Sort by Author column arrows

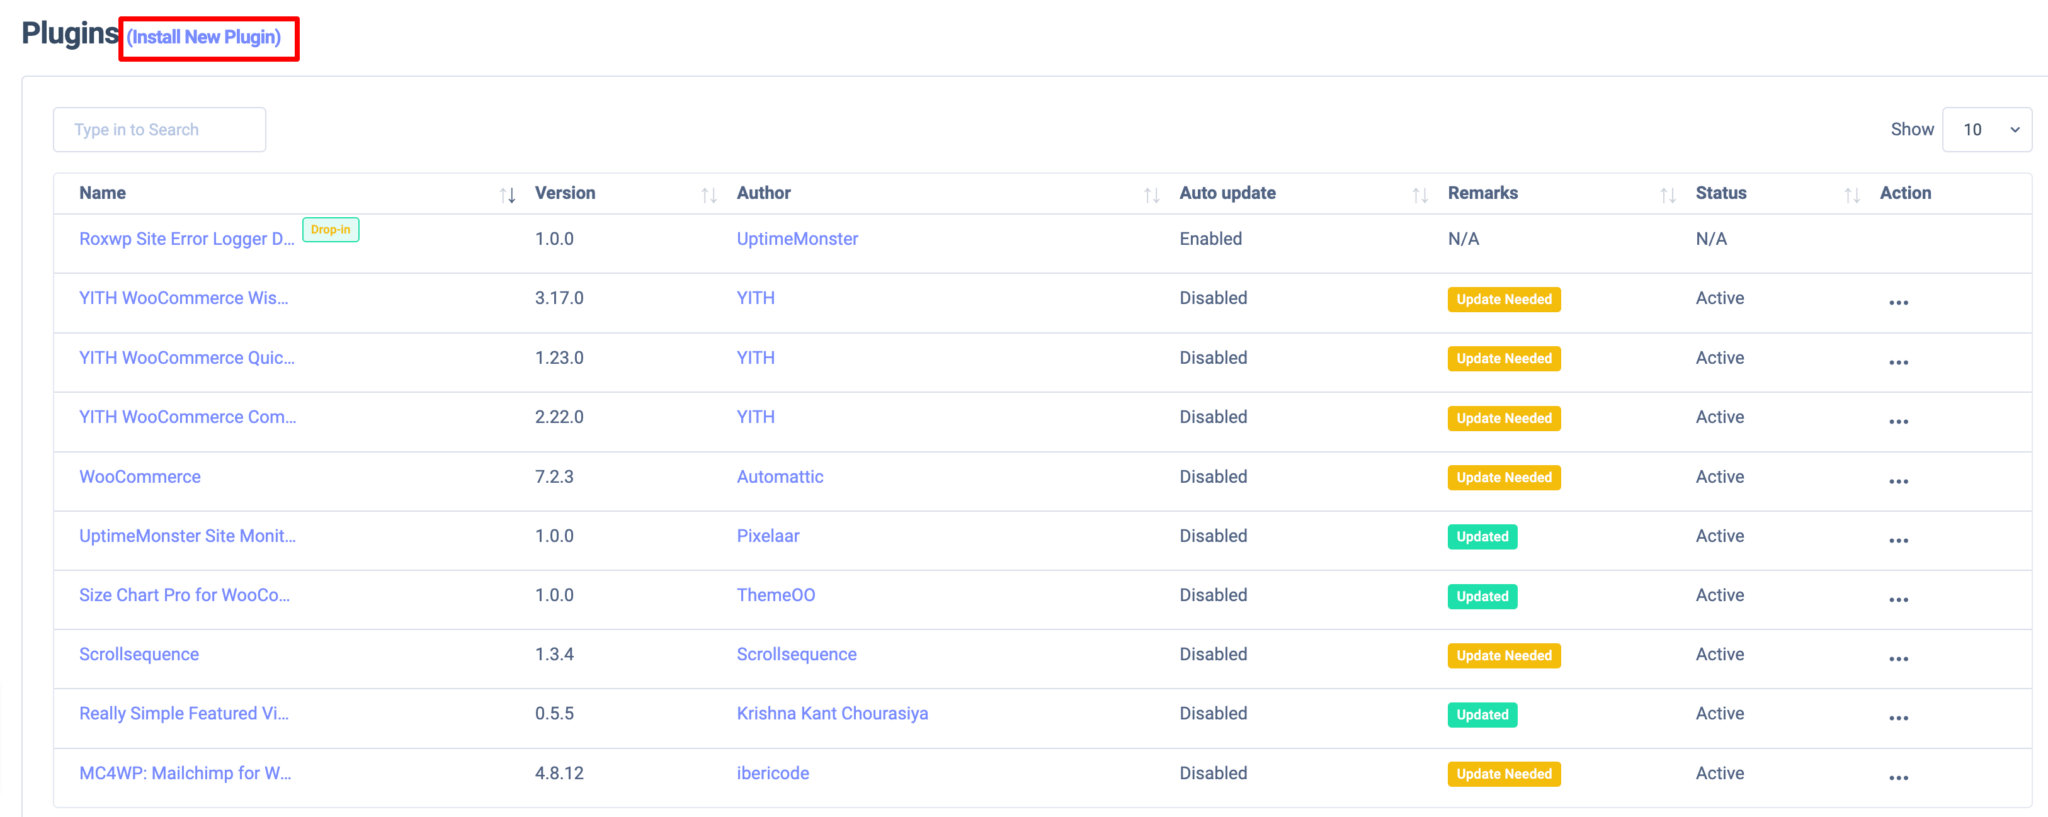coord(1152,195)
